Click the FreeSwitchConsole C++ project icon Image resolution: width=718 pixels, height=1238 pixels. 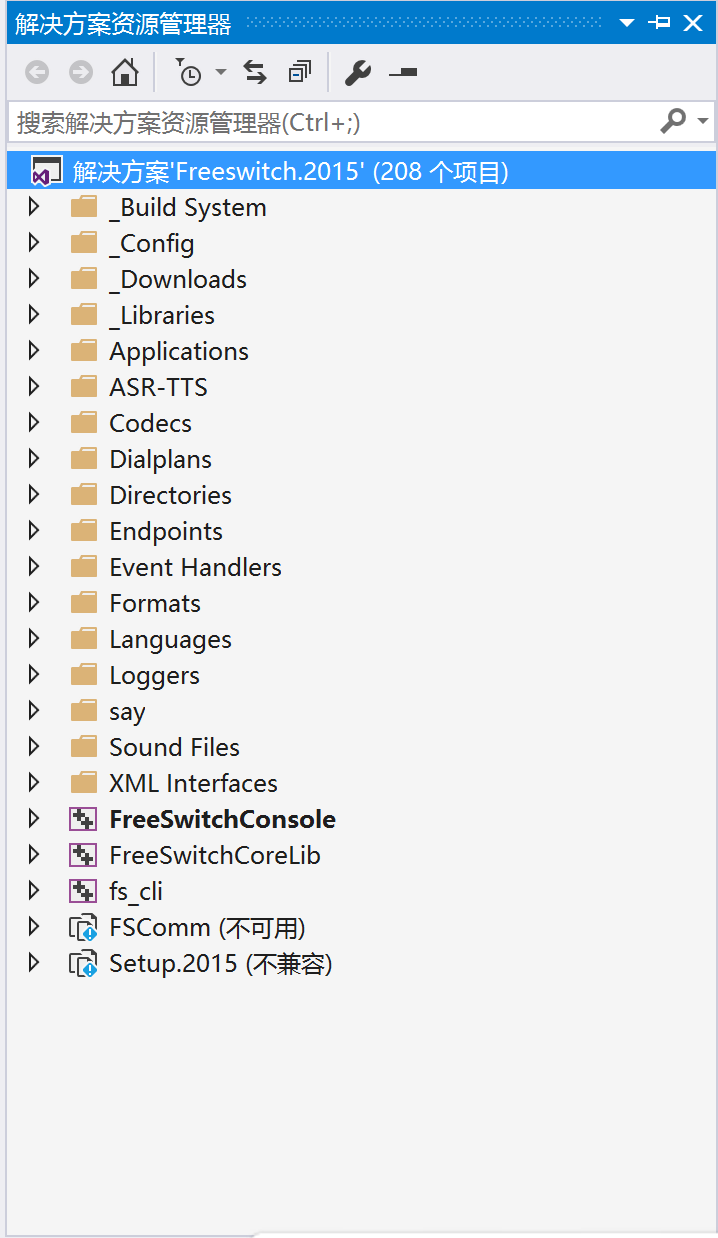pyautogui.click(x=82, y=820)
